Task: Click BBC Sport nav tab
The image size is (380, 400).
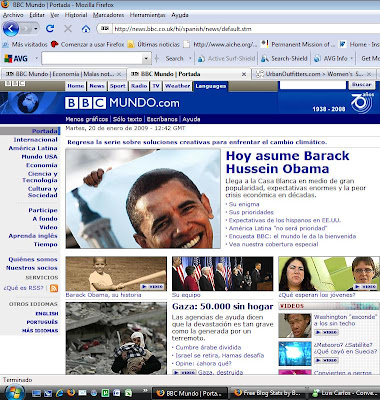Action: click(118, 86)
